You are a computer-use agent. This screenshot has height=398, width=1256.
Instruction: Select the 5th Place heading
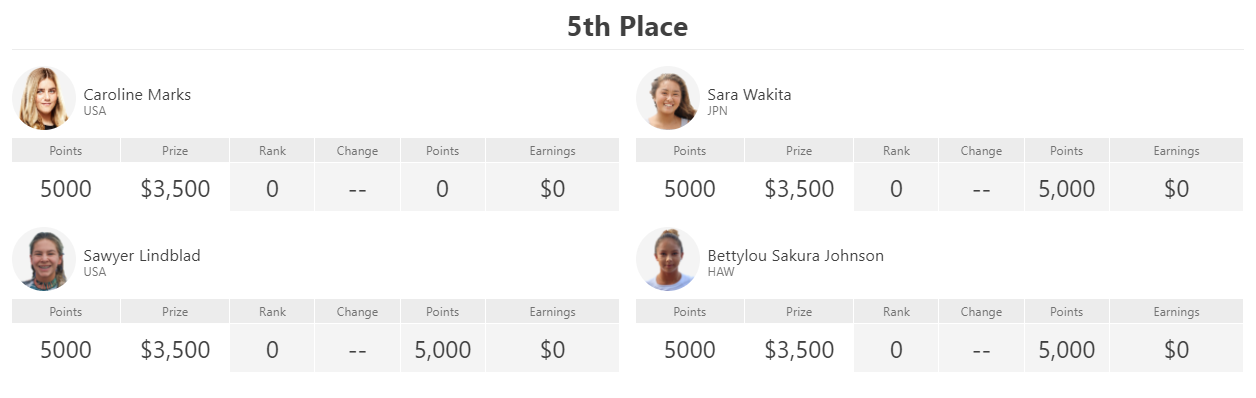tap(628, 26)
